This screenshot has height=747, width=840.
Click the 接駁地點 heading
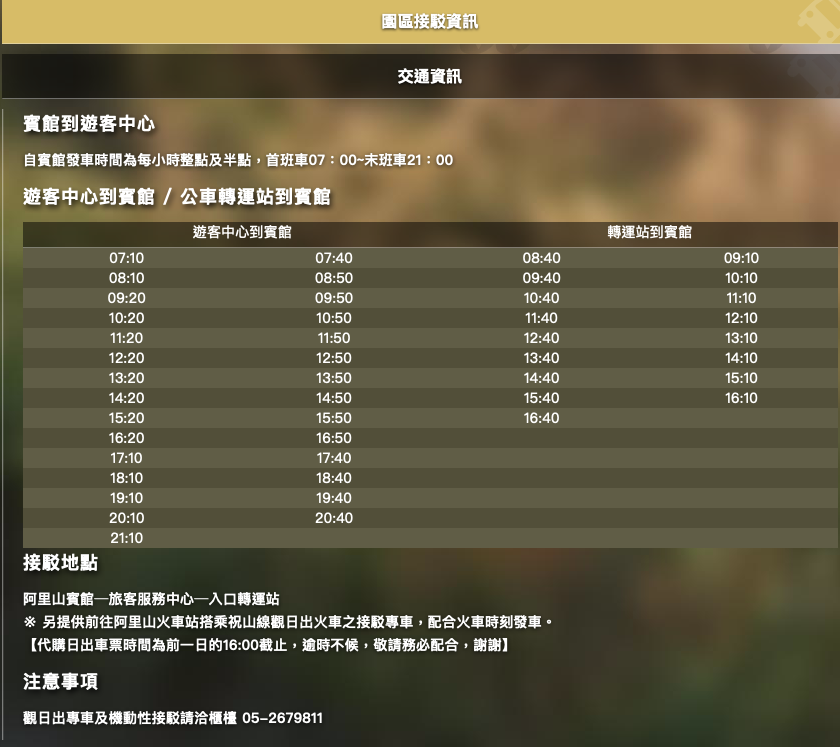coord(61,563)
